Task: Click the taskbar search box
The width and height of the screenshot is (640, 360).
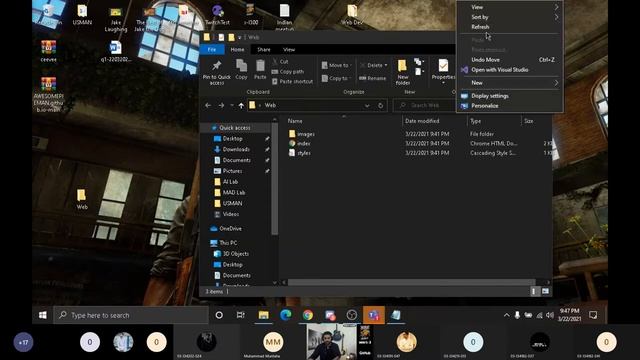Action: 131,315
